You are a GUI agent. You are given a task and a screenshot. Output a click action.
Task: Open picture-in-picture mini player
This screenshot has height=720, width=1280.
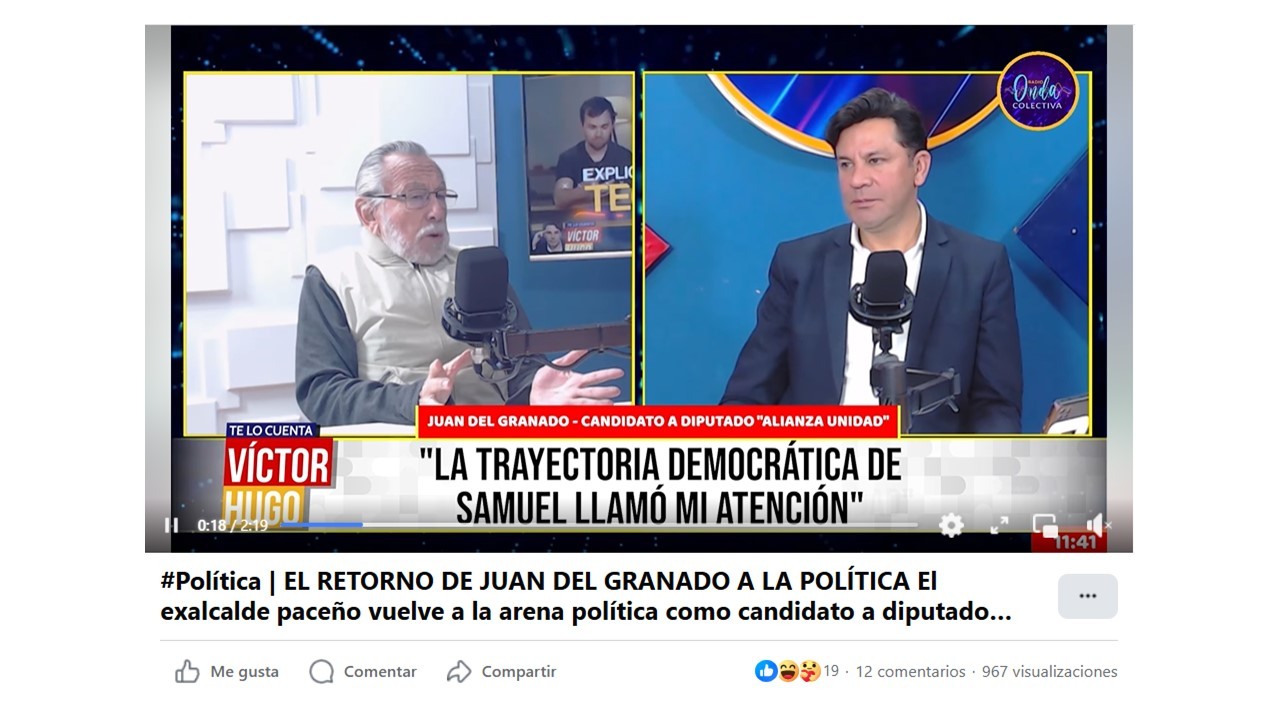point(1045,525)
